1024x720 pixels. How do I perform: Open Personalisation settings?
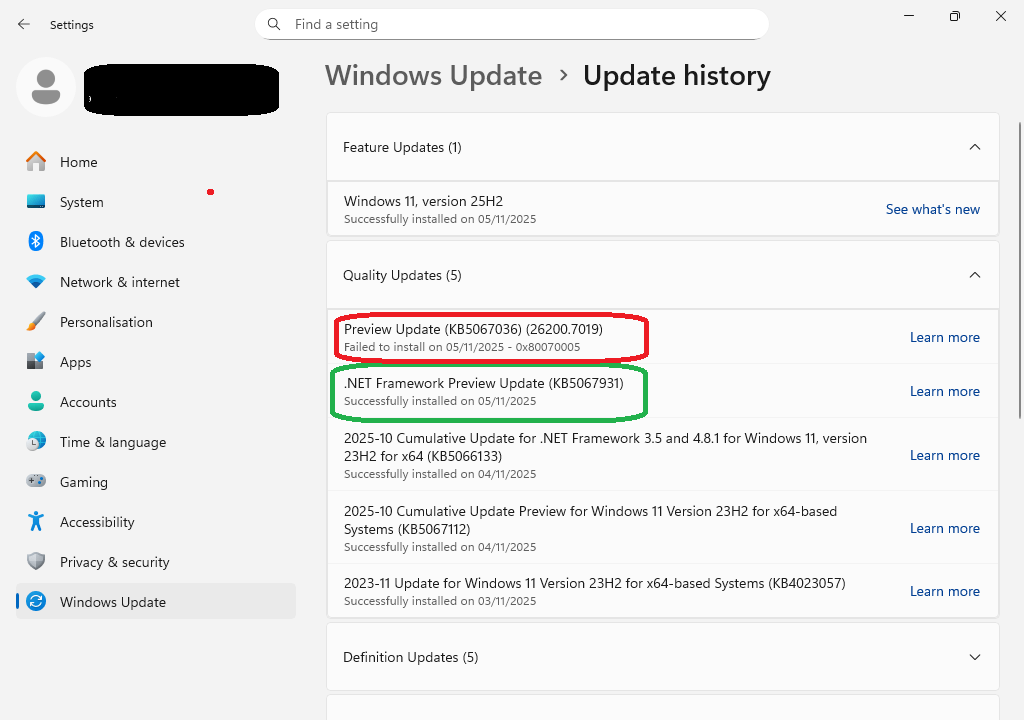pos(156,322)
